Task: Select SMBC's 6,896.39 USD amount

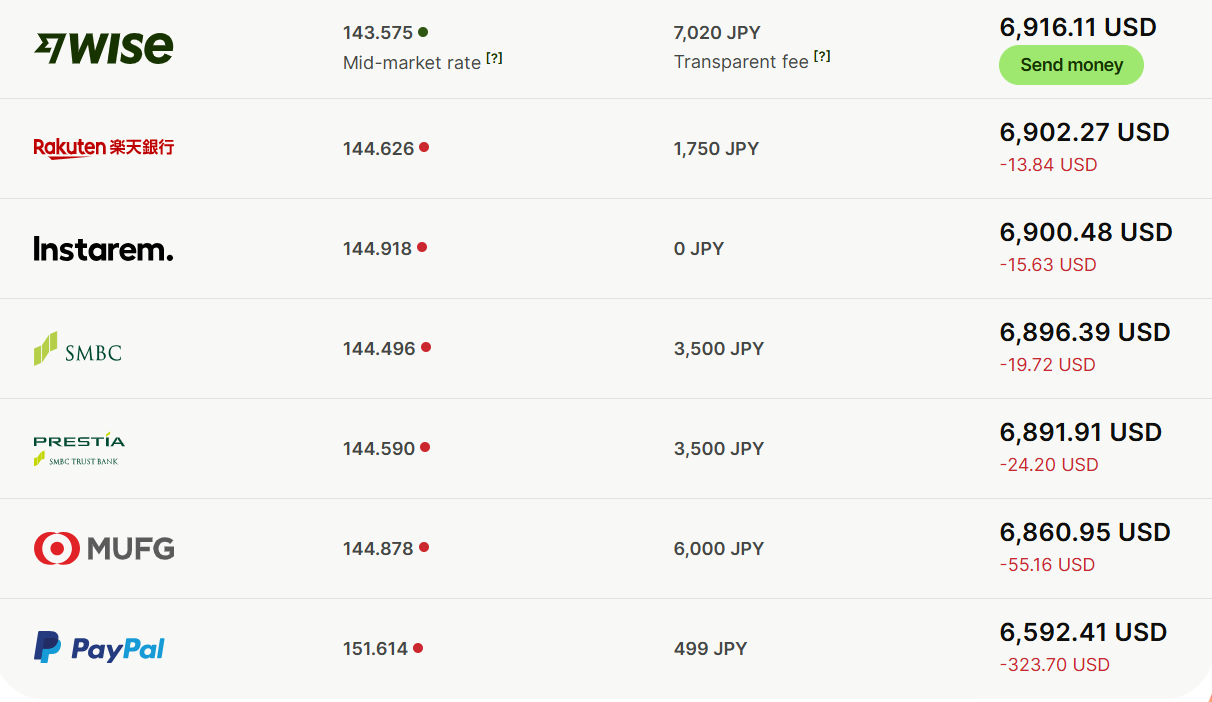Action: point(1085,332)
